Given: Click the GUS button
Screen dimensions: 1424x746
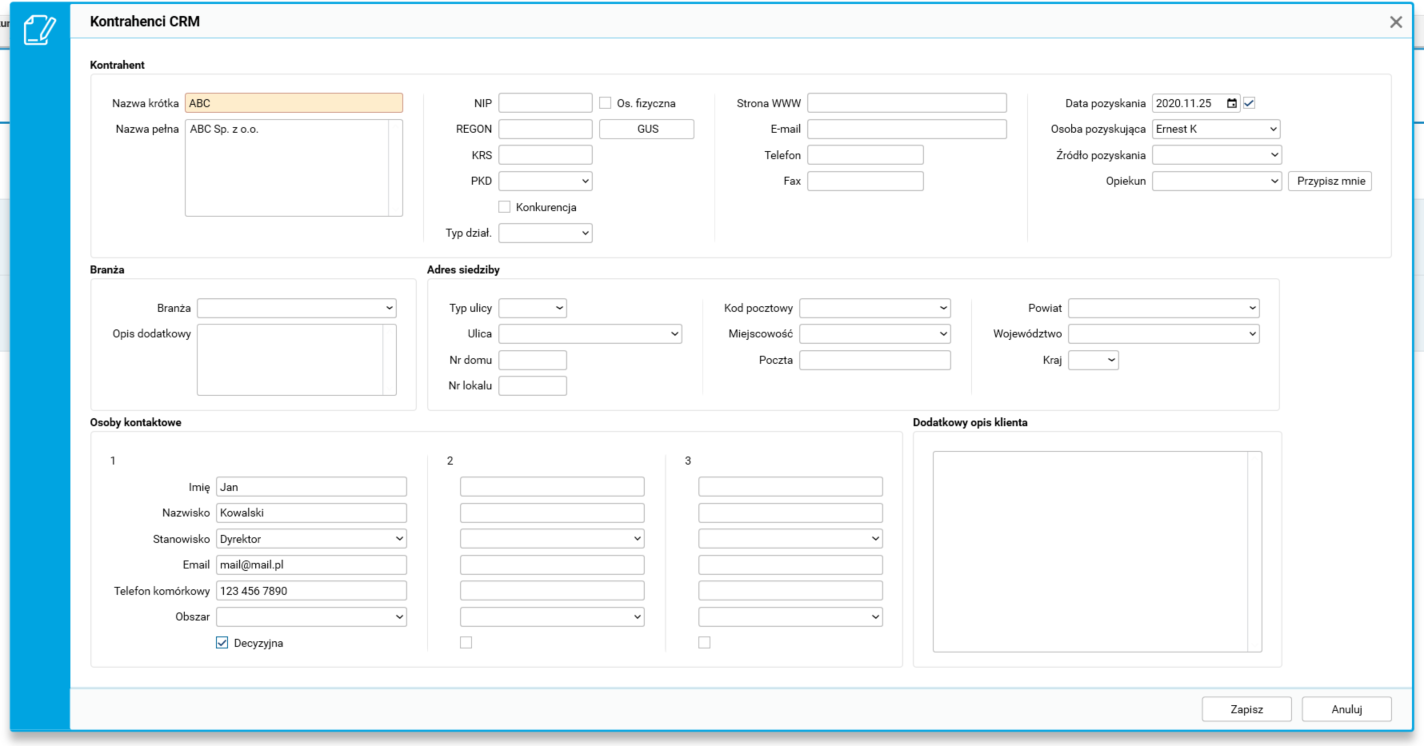Looking at the screenshot, I should click(647, 129).
